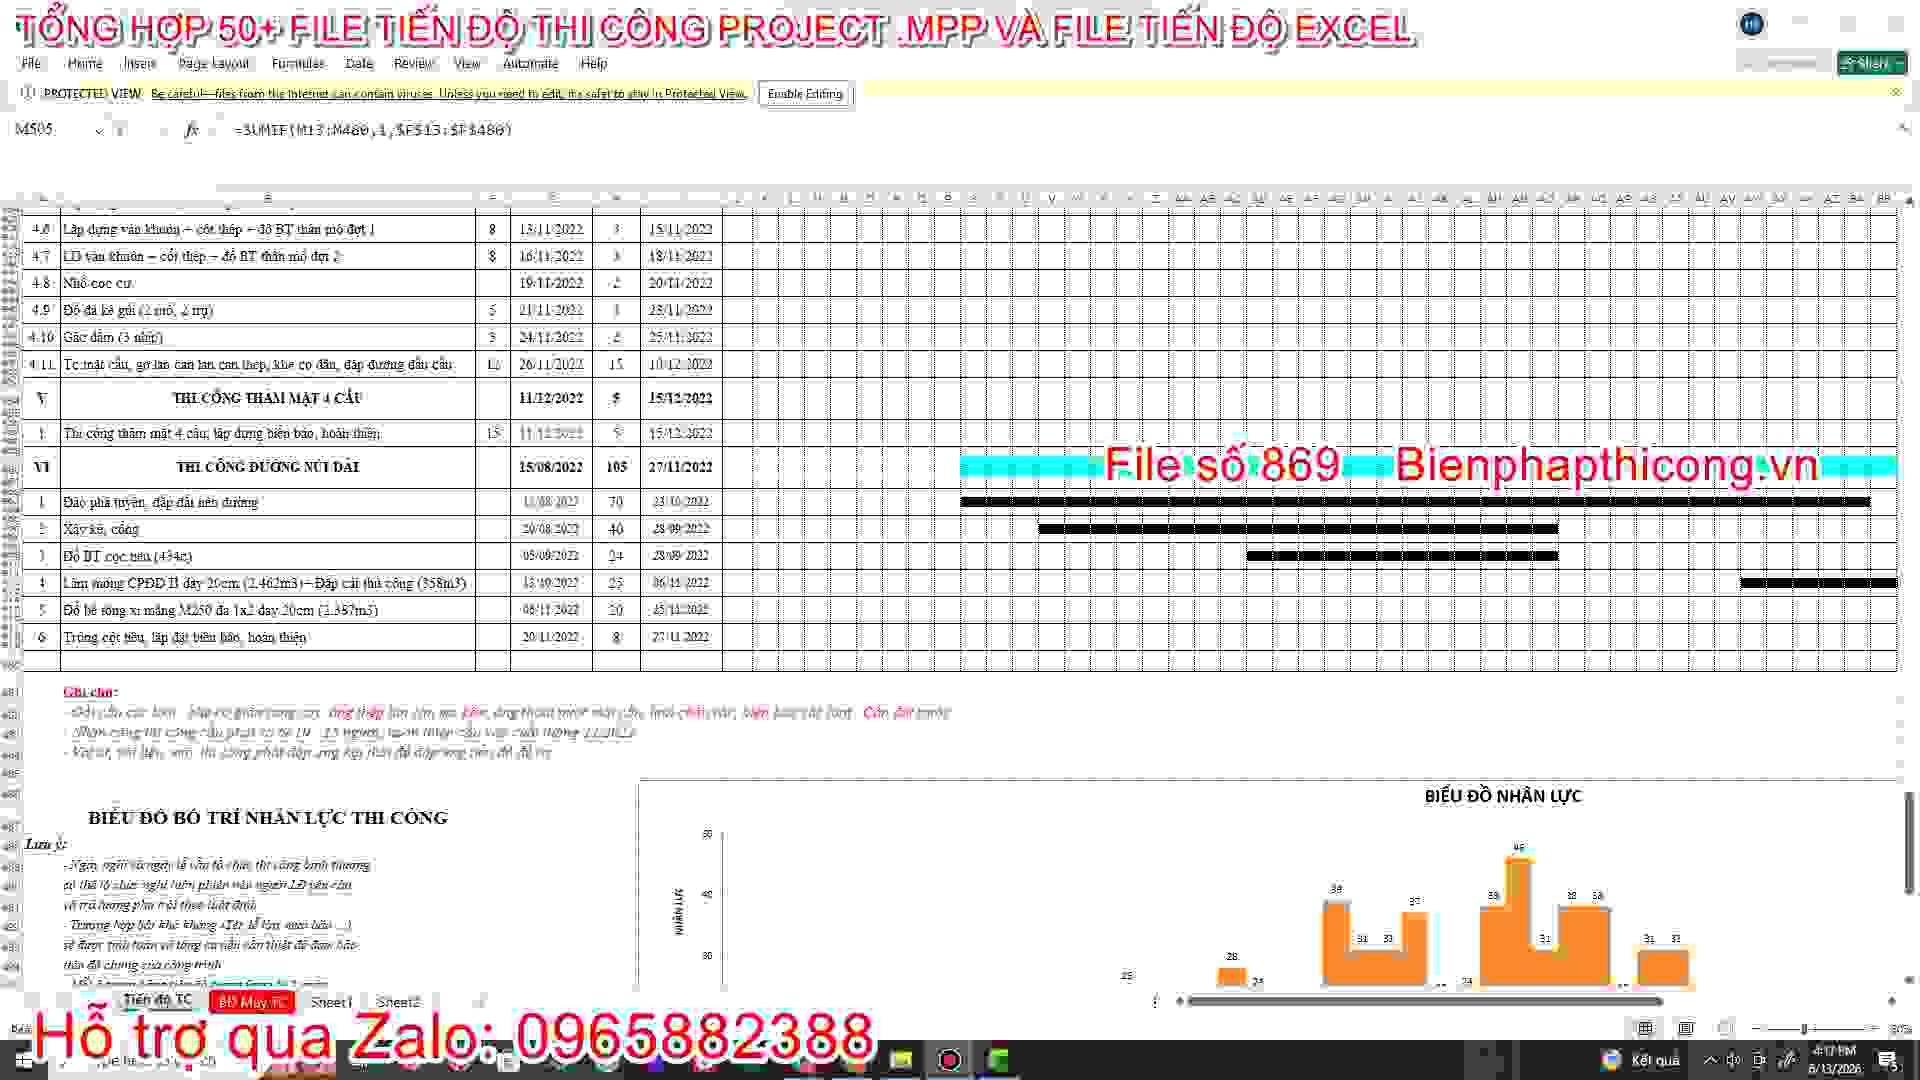Select heading BIỂU ĐỒ BỐ TRÍ NHÂN LỰC THI CÔNG
The image size is (1920, 1080).
click(x=268, y=817)
